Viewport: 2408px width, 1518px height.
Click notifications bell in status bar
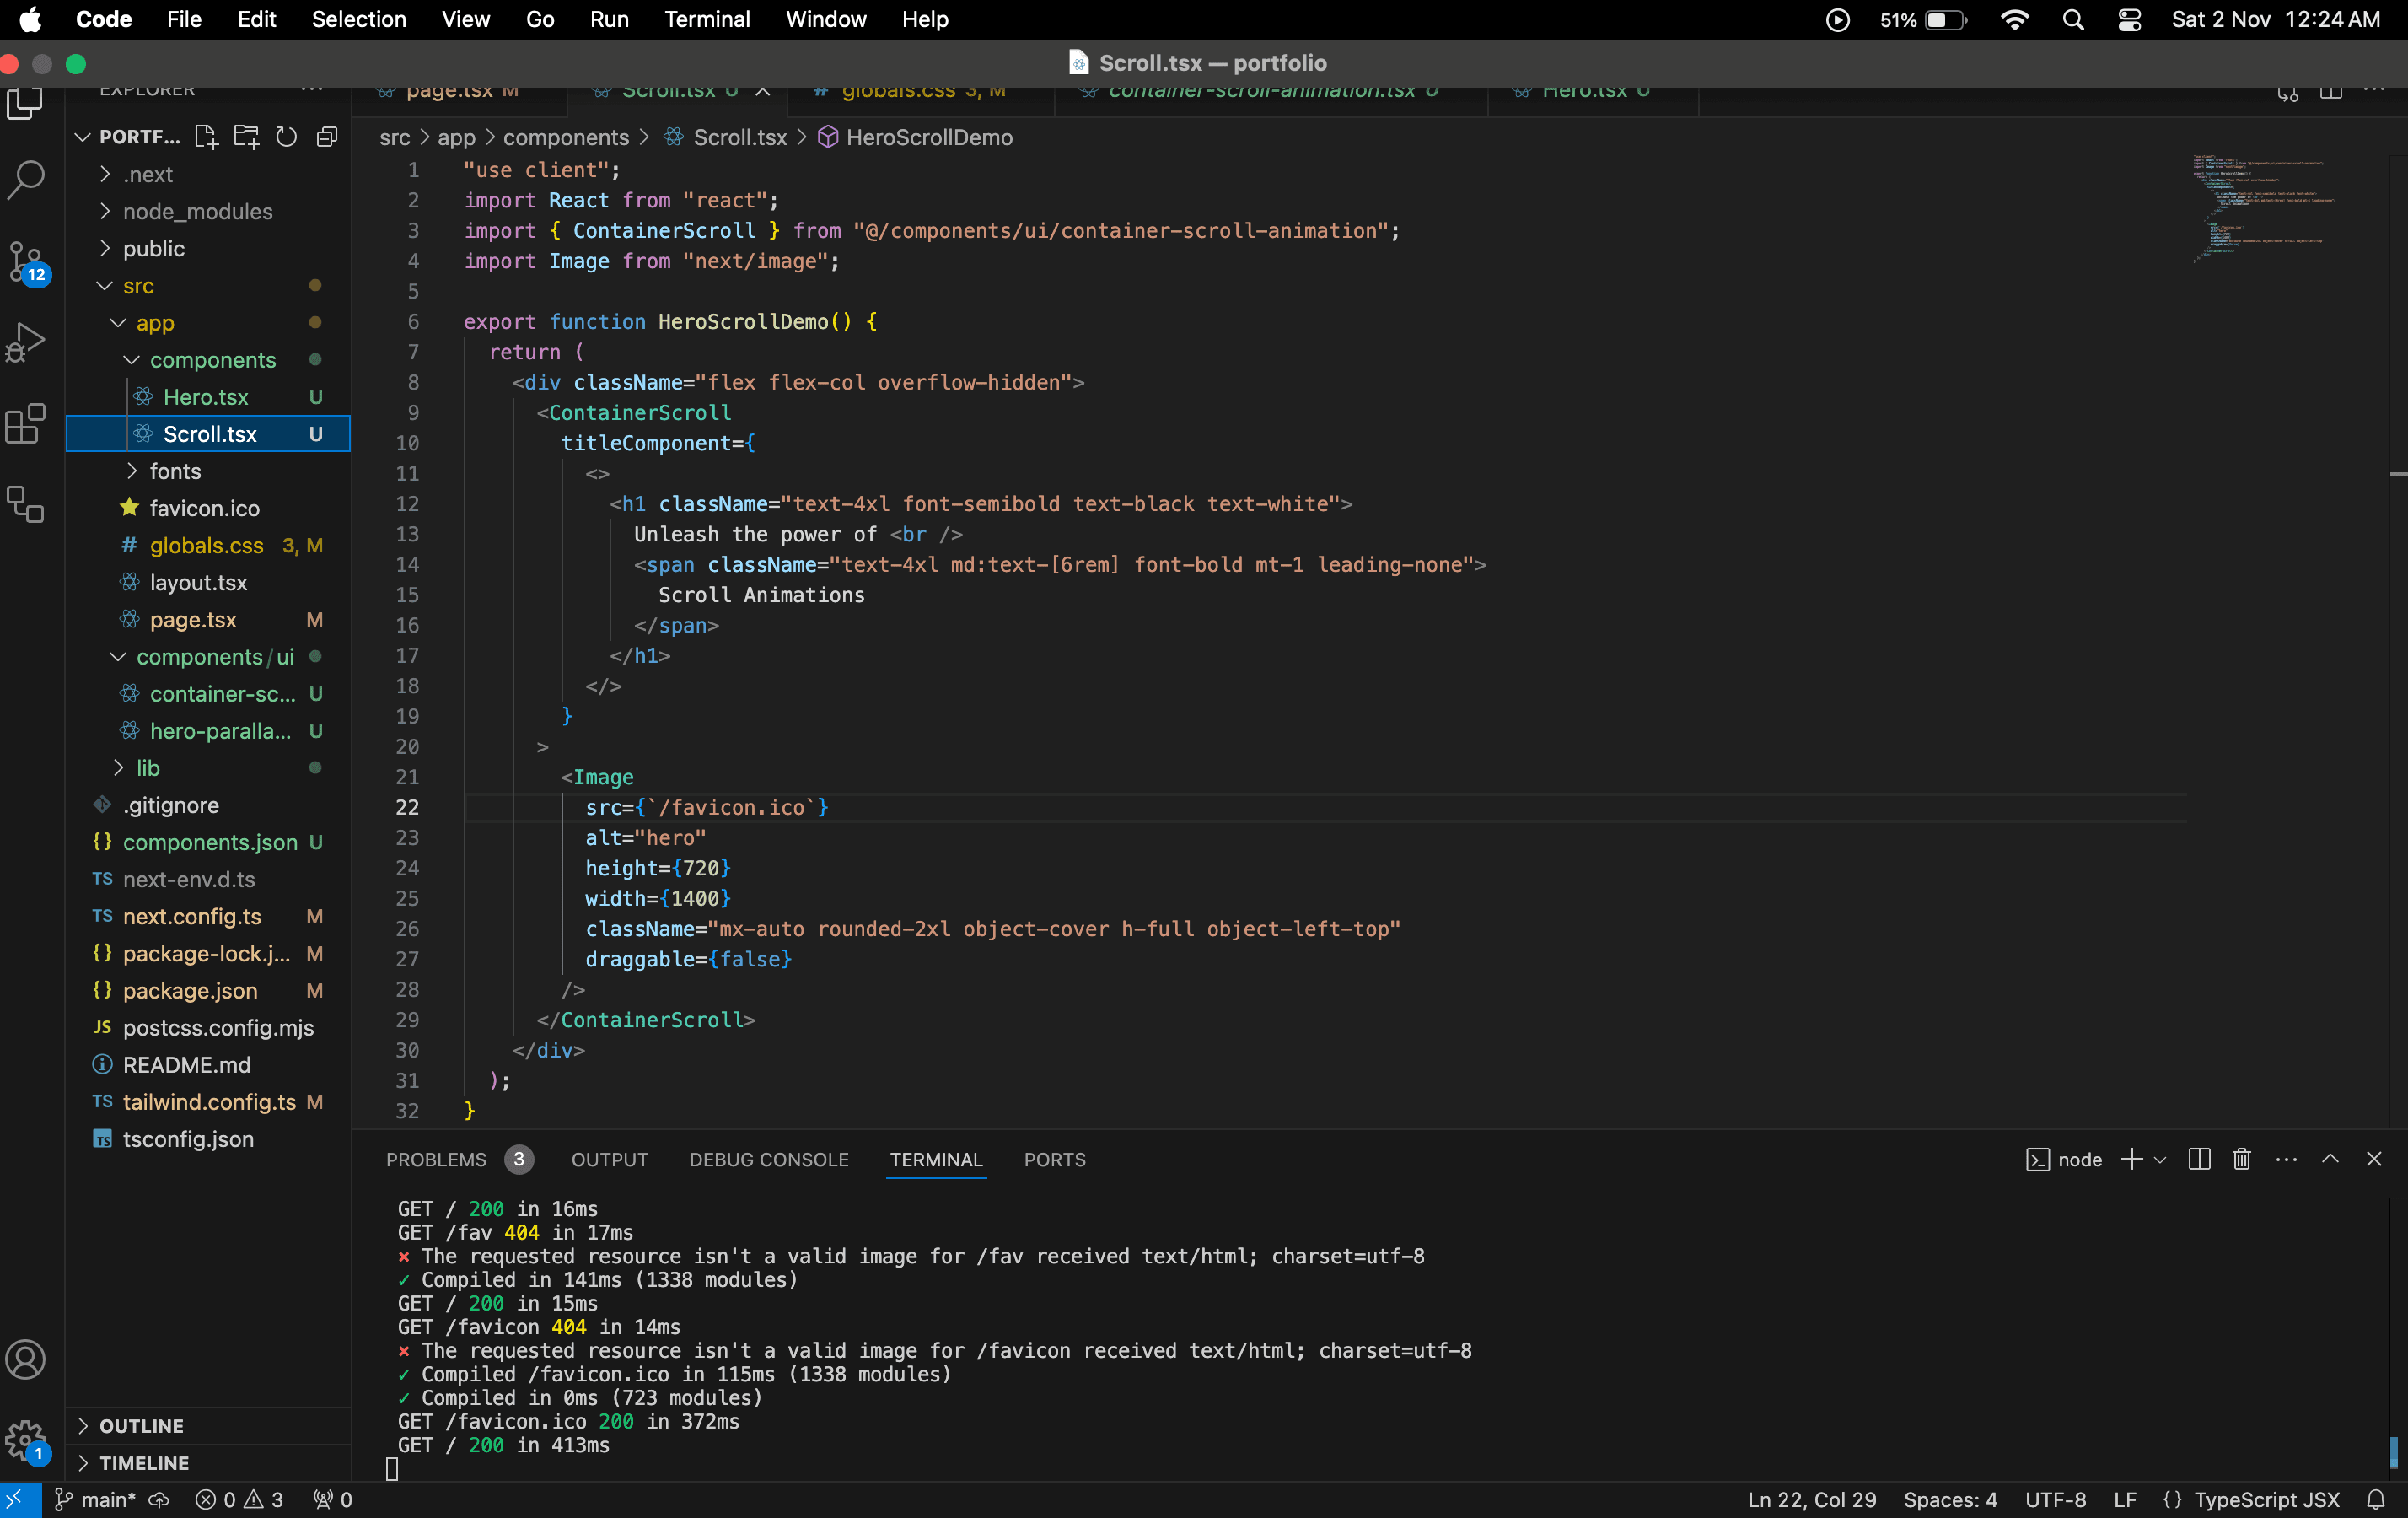[2376, 1499]
